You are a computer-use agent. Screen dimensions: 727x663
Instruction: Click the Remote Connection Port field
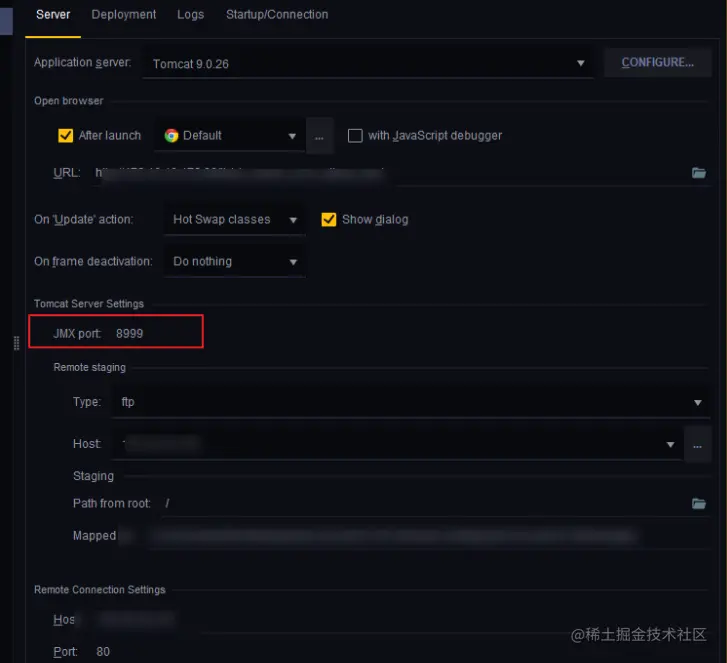point(401,652)
